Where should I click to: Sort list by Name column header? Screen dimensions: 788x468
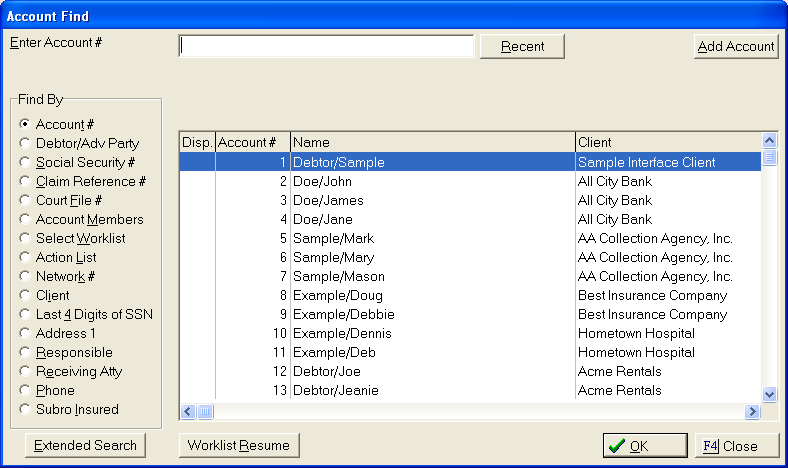tap(432, 142)
